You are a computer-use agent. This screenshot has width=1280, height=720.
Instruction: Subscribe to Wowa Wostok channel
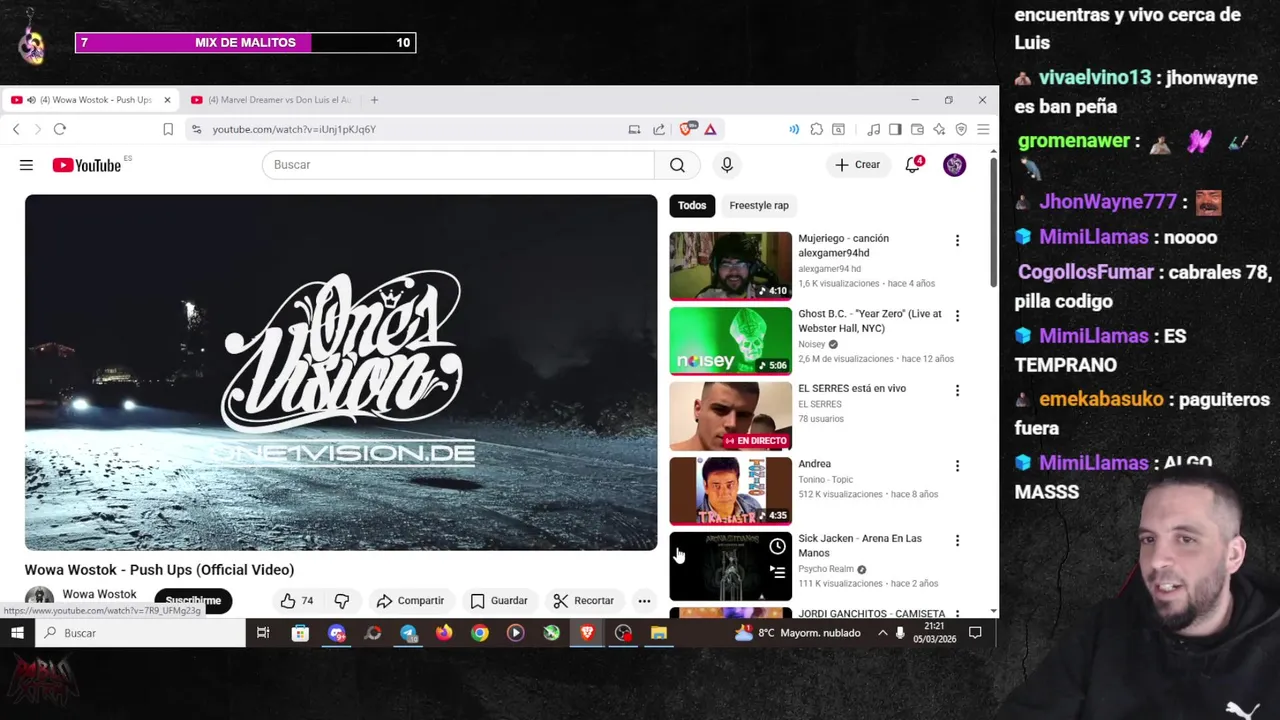[x=193, y=601]
